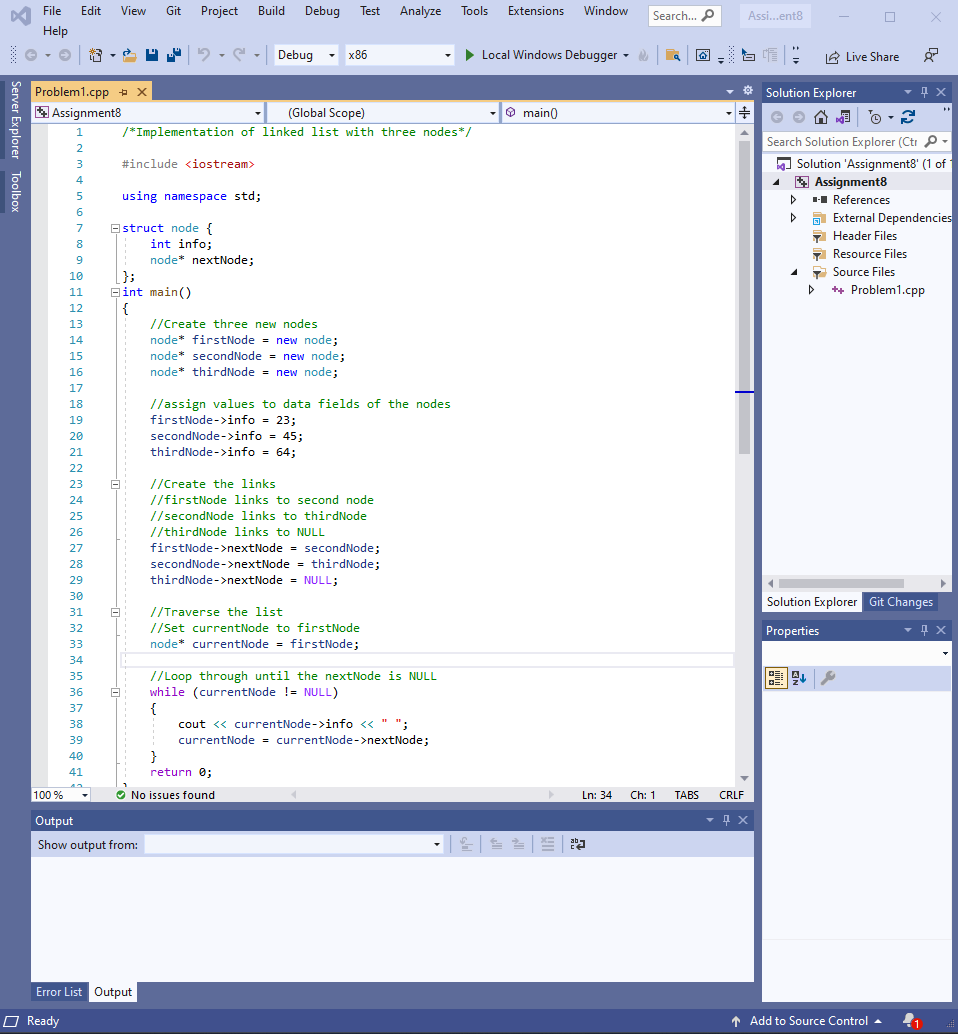958x1034 pixels.
Task: Pin the Solution Explorer panel
Action: 925,91
